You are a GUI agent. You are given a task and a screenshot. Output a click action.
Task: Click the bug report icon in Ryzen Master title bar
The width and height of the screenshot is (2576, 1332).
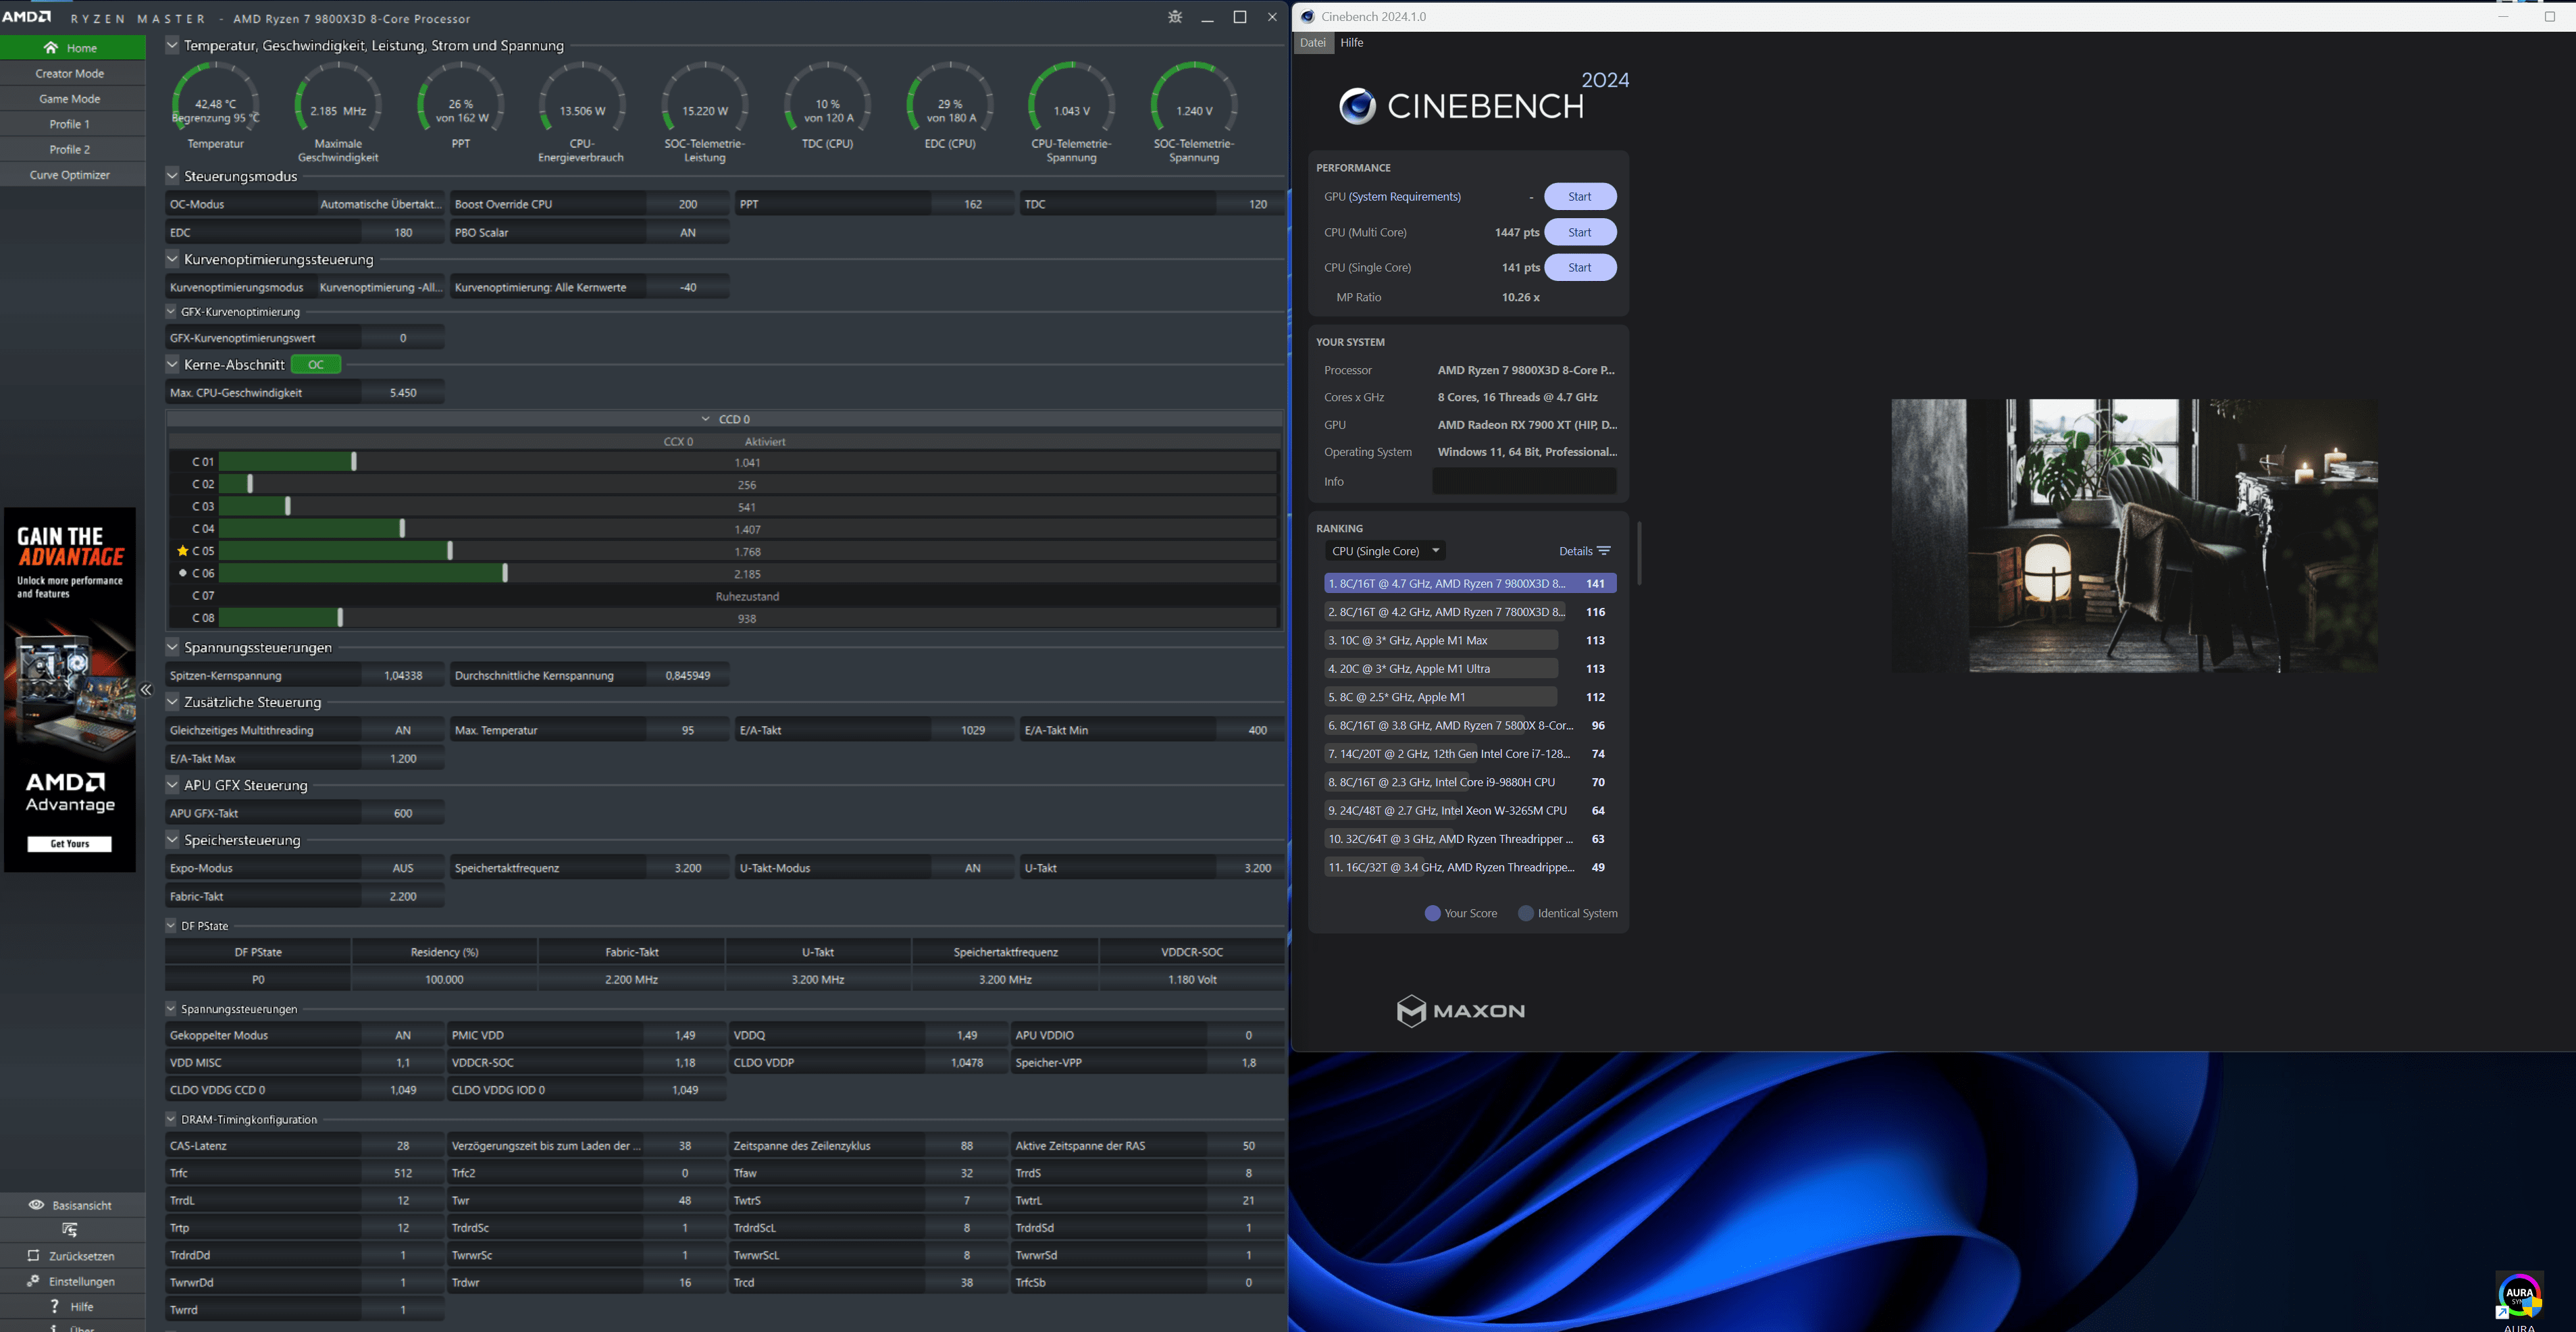[x=1175, y=17]
